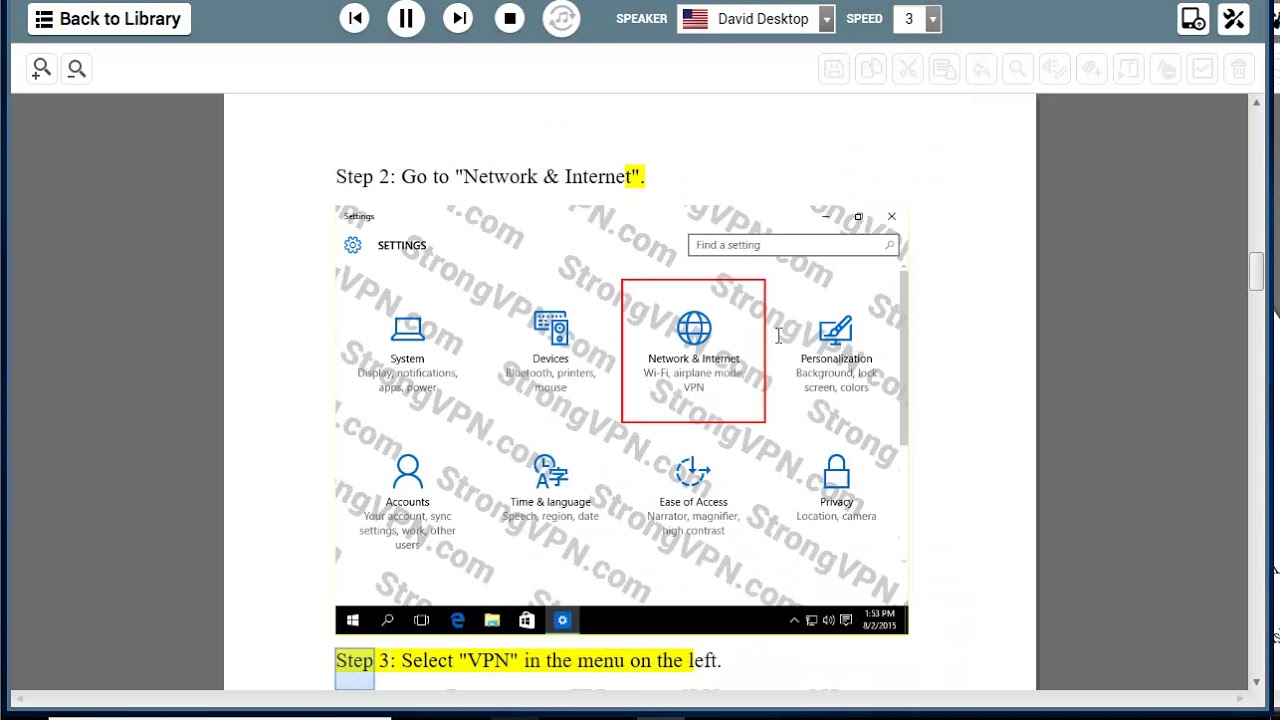The height and width of the screenshot is (720, 1280).
Task: Click the Task View icon in embedded taskbar
Action: coord(422,621)
